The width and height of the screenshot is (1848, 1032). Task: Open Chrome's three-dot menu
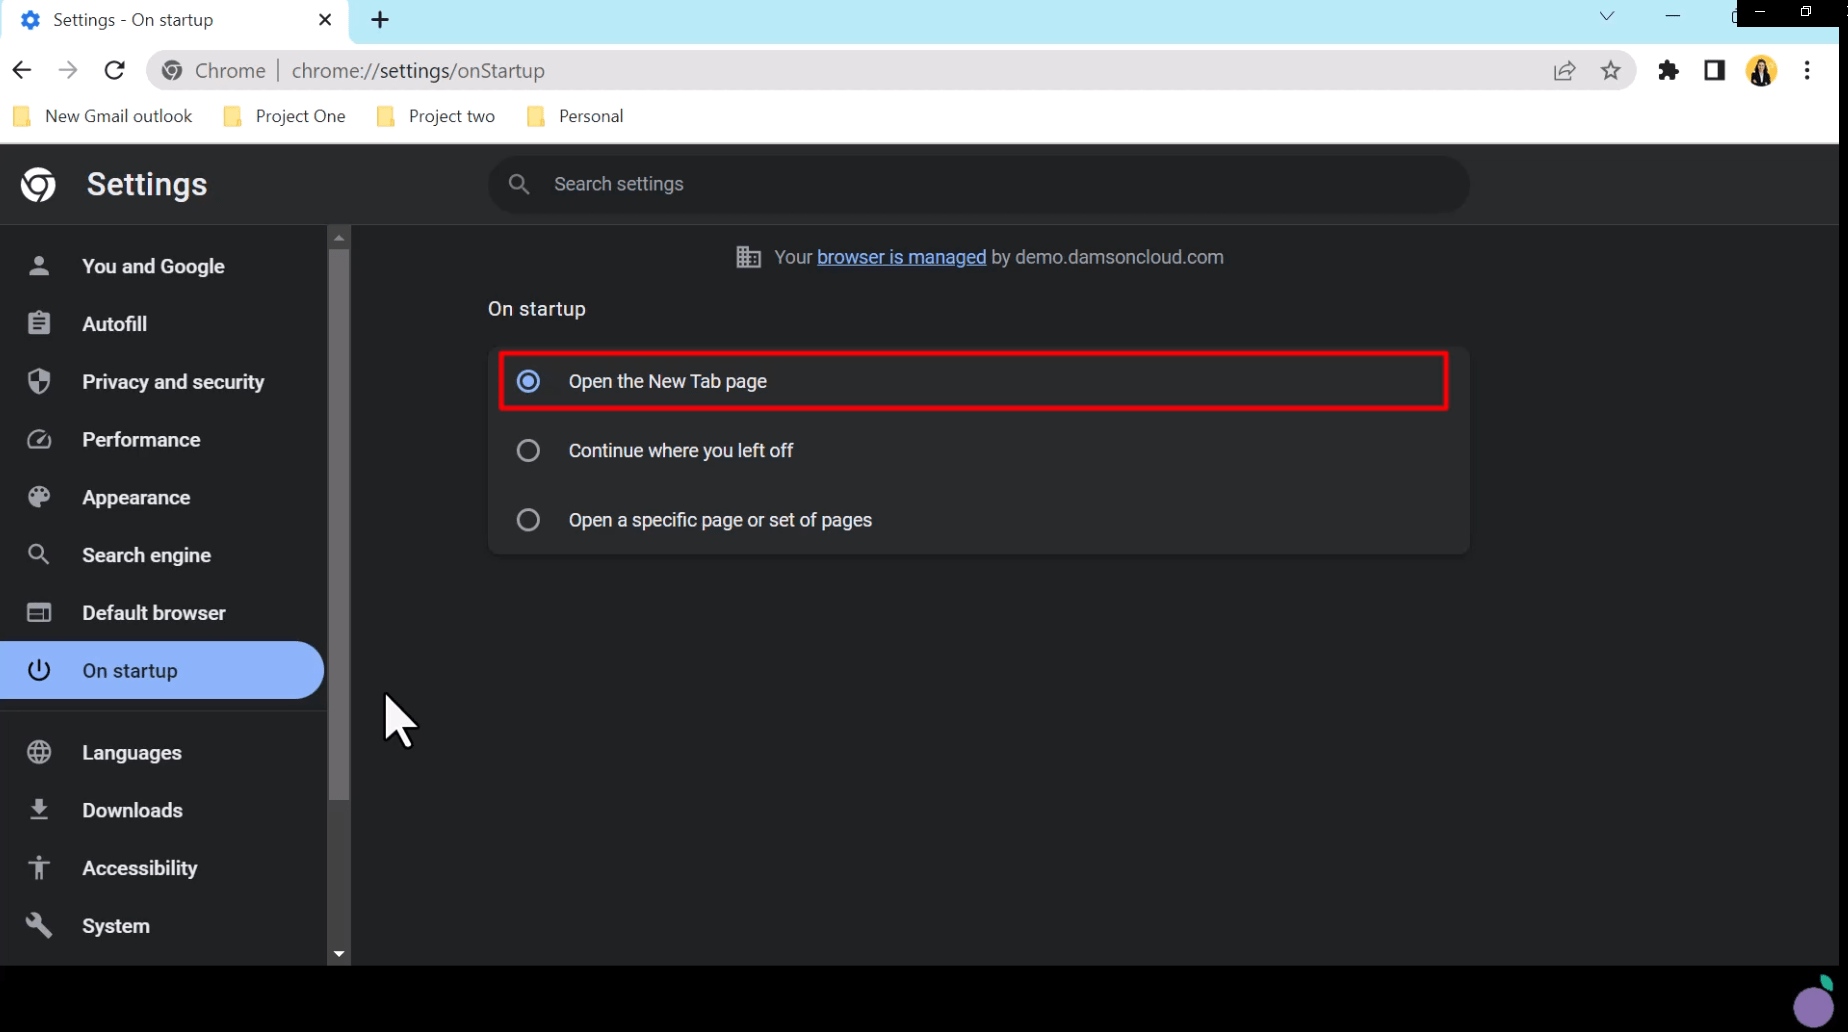tap(1807, 70)
